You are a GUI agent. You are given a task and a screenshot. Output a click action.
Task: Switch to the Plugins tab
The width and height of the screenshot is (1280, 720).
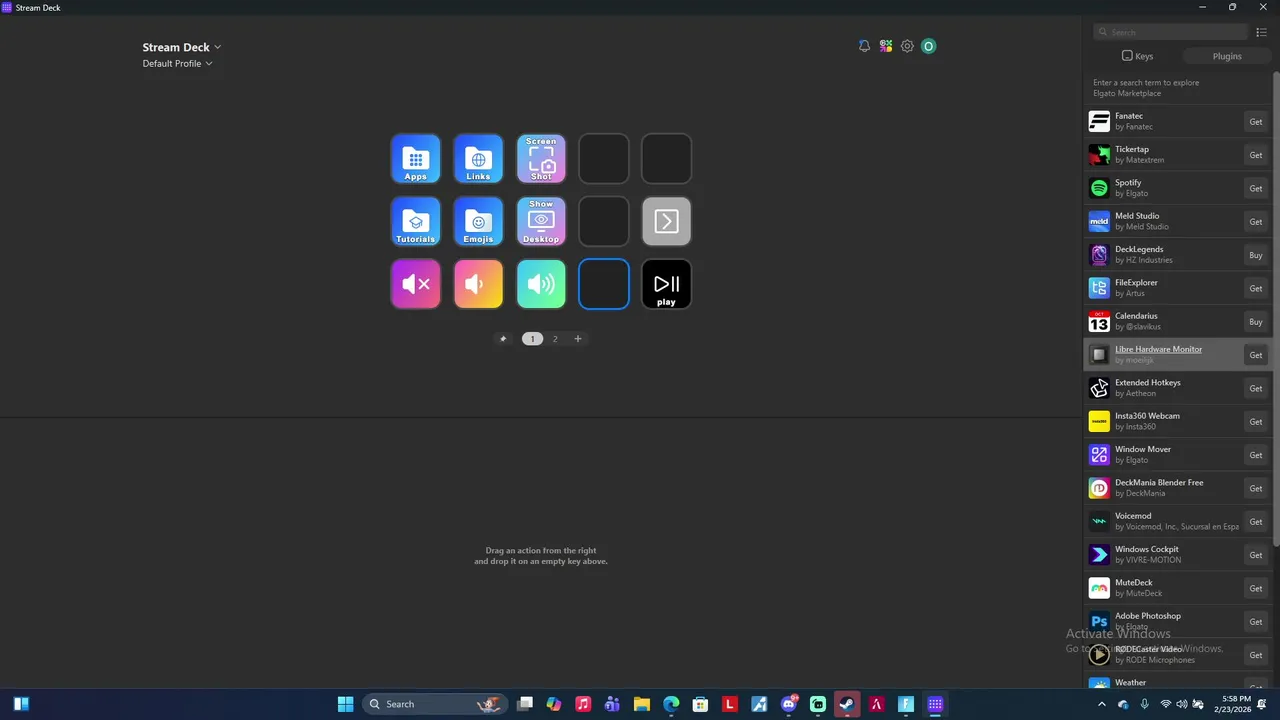coord(1227,56)
